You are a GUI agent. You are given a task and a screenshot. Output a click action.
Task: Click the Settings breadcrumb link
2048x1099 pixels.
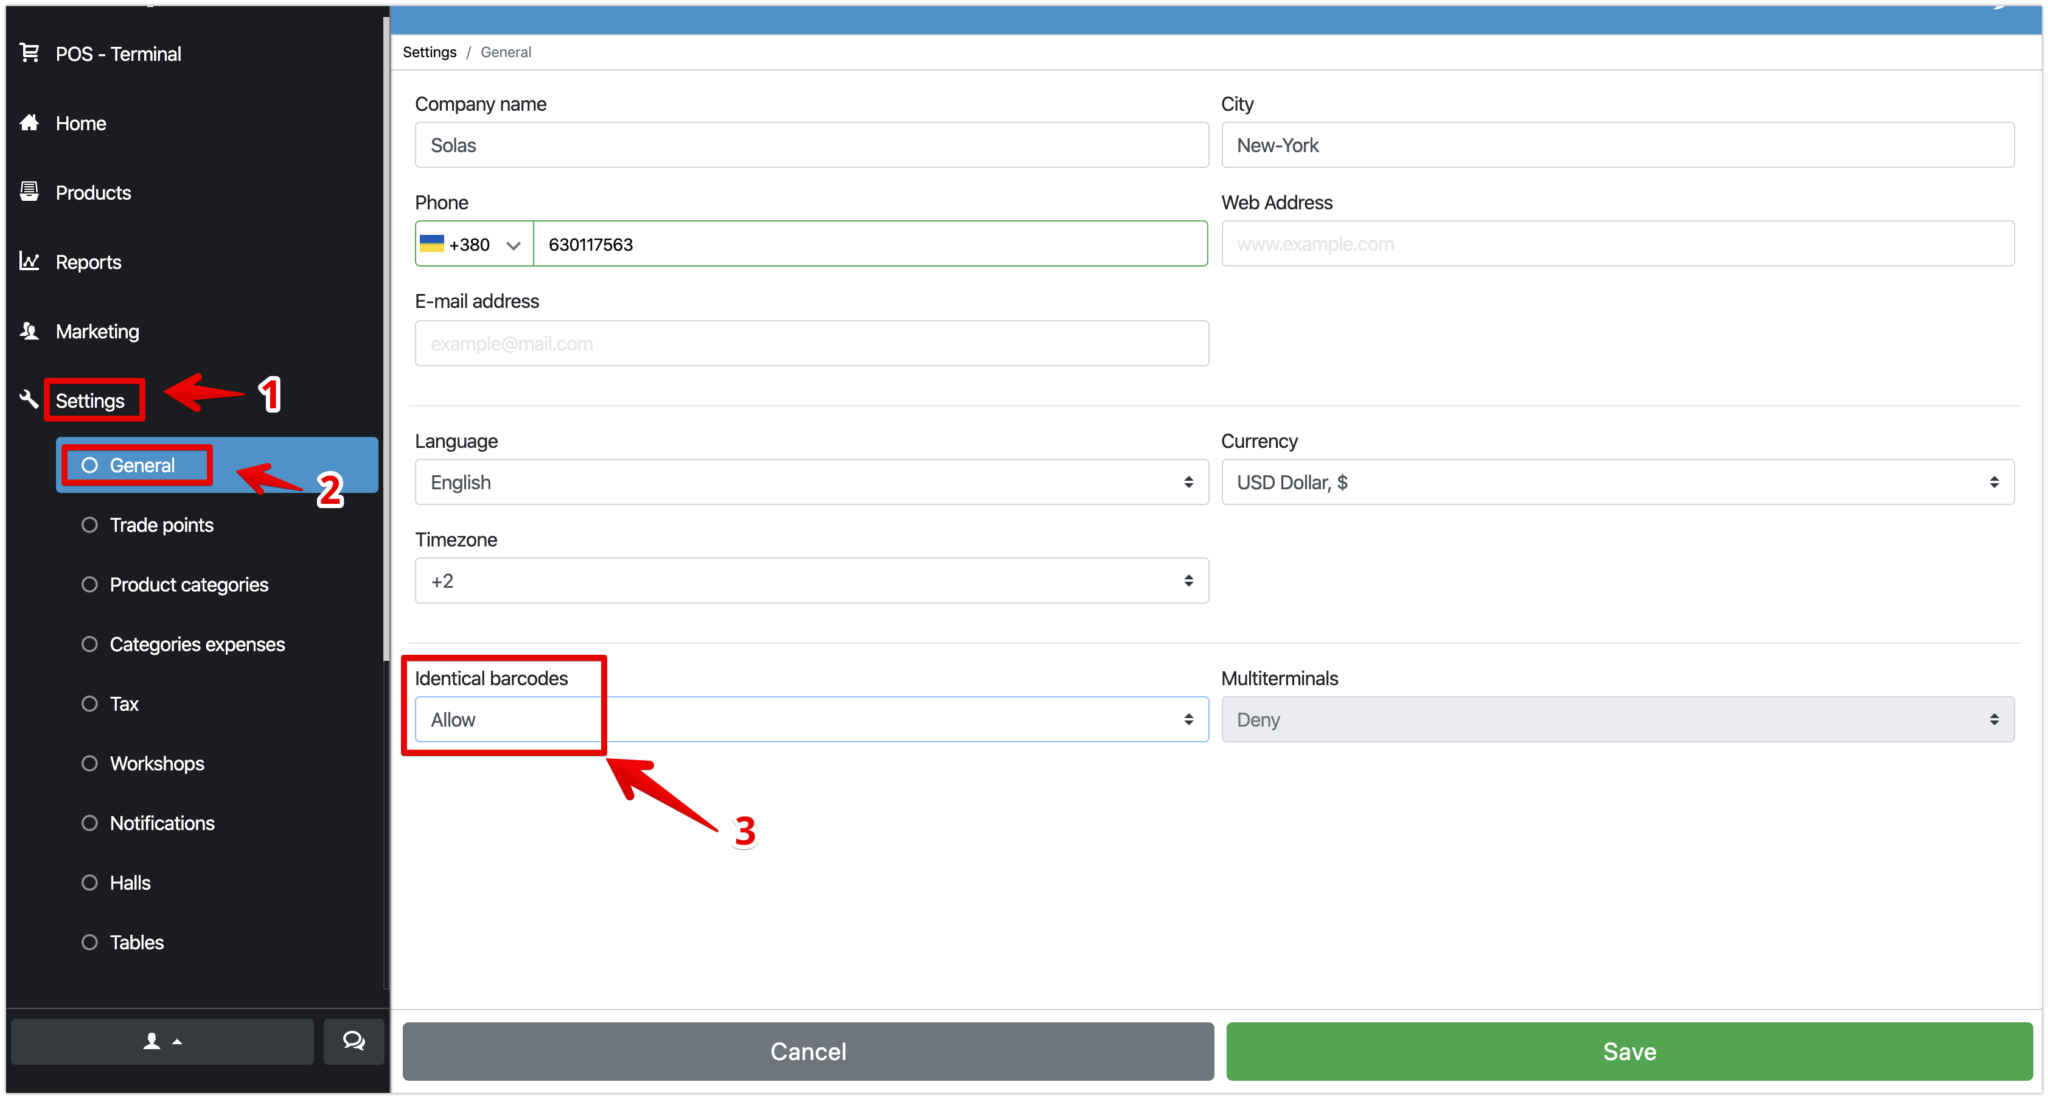[429, 51]
